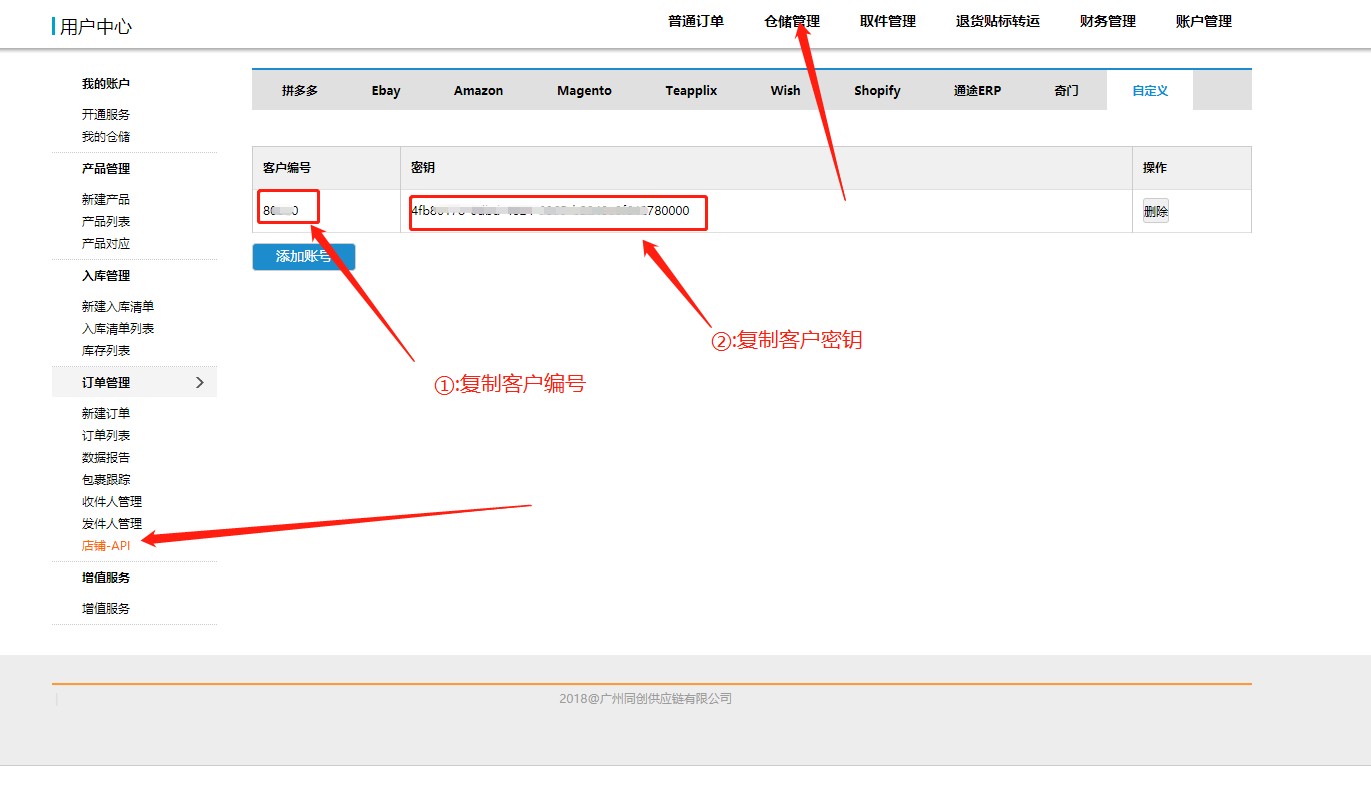Open 包裹跟踪 sidebar link
The image size is (1371, 785).
click(x=106, y=479)
